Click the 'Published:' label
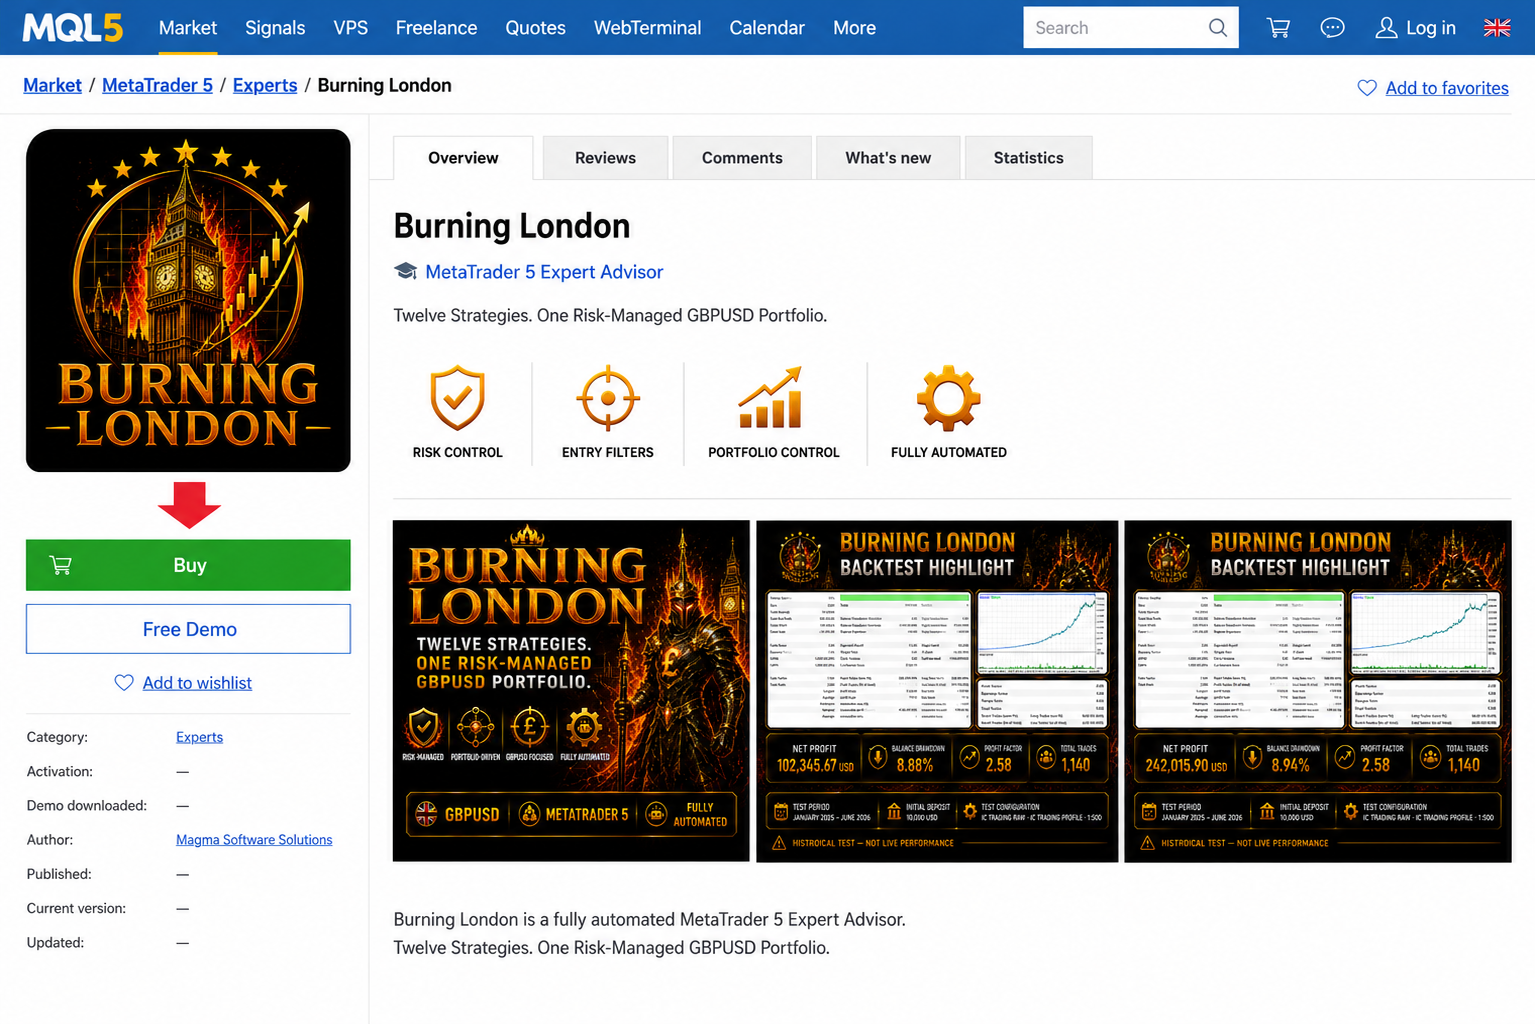 [59, 874]
